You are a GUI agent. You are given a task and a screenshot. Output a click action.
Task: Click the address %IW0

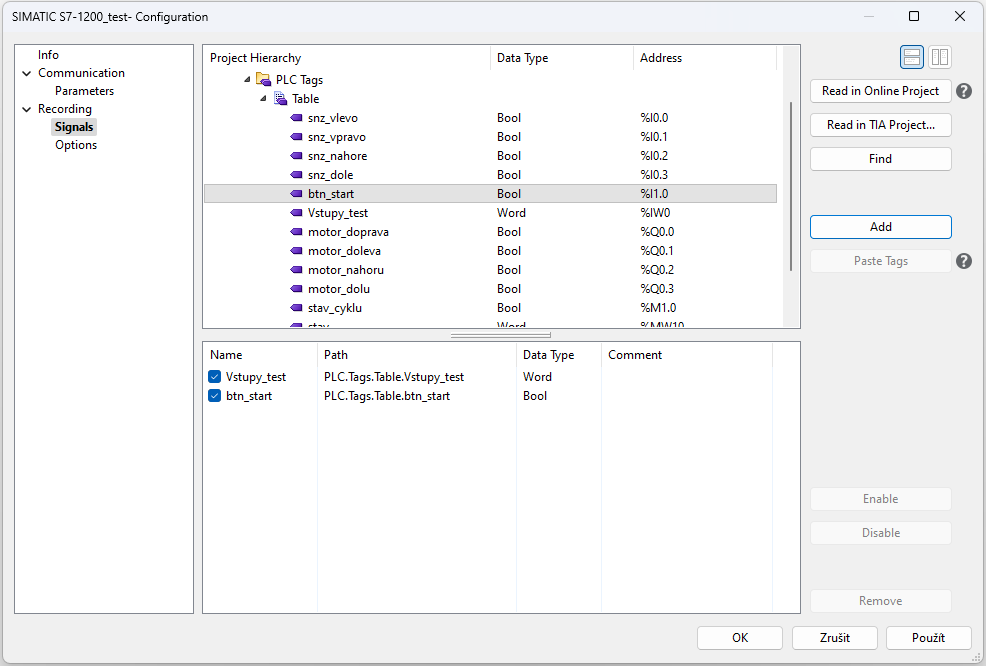[655, 213]
